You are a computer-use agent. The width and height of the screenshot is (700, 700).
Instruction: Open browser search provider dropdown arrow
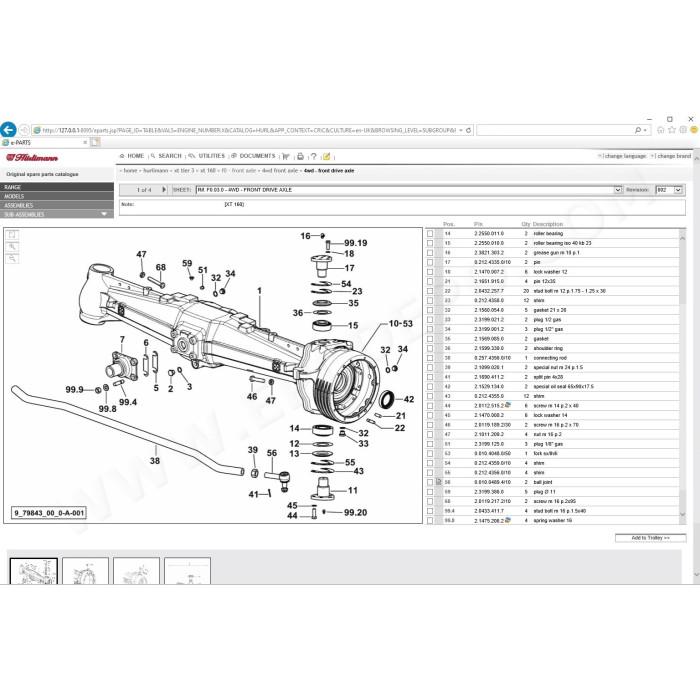(645, 130)
